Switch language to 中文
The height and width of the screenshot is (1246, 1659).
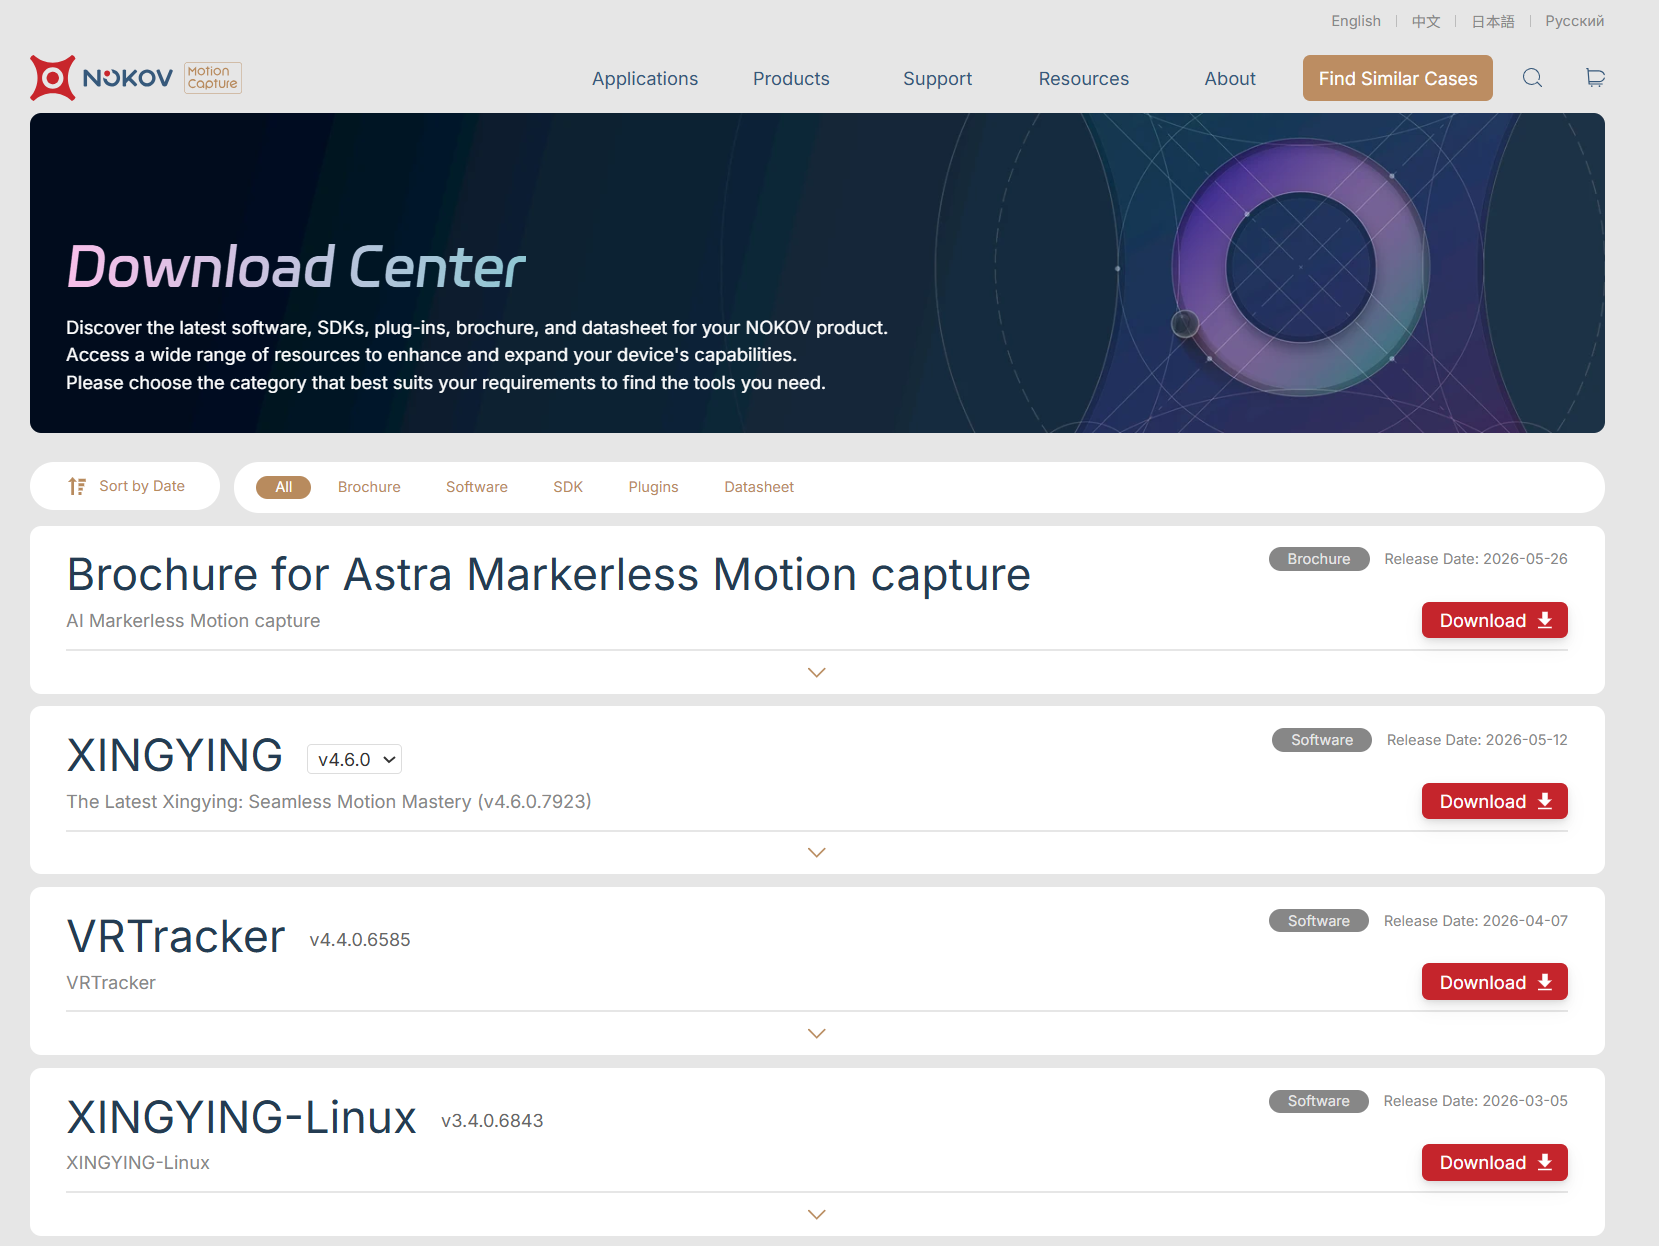[x=1426, y=21]
